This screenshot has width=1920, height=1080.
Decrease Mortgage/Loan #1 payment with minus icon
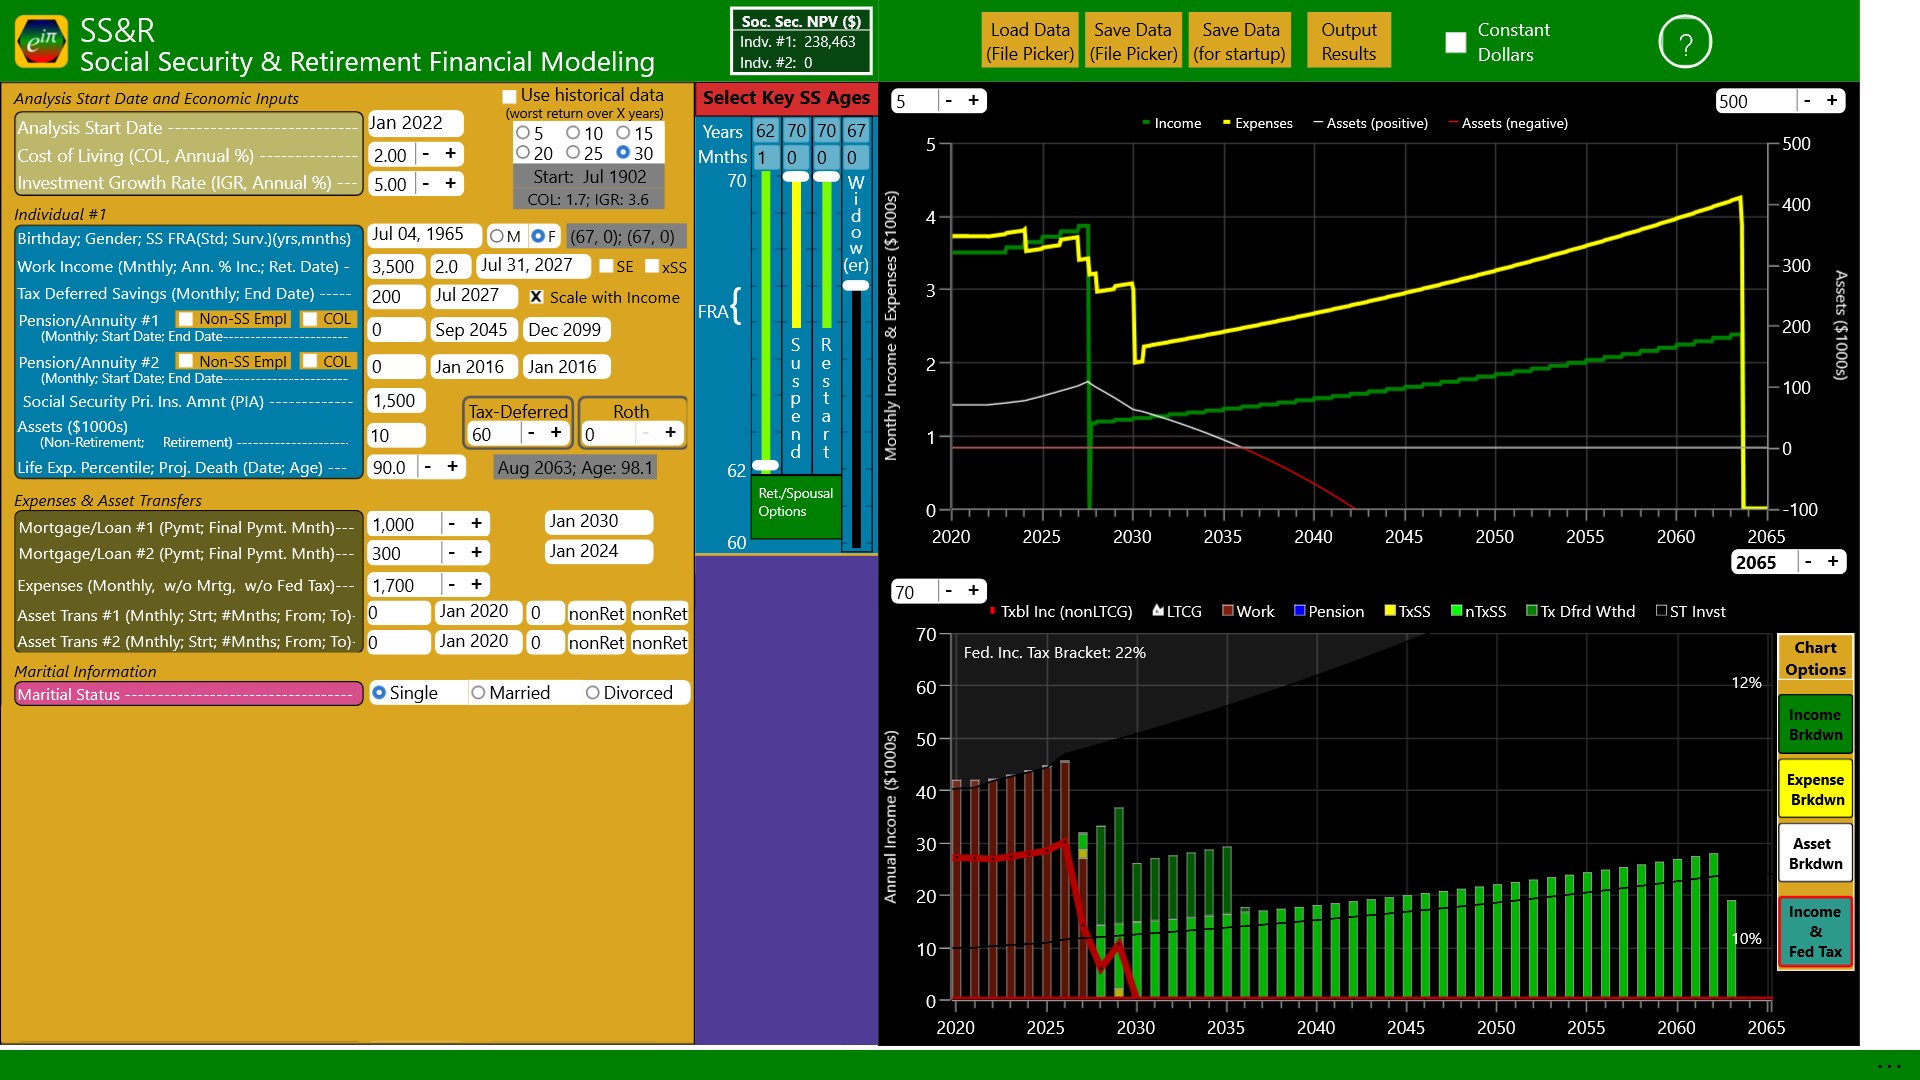click(x=452, y=524)
